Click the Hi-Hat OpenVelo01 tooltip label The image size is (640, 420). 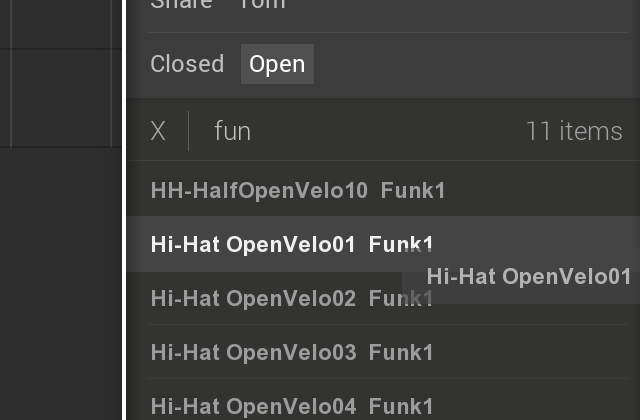pos(529,276)
